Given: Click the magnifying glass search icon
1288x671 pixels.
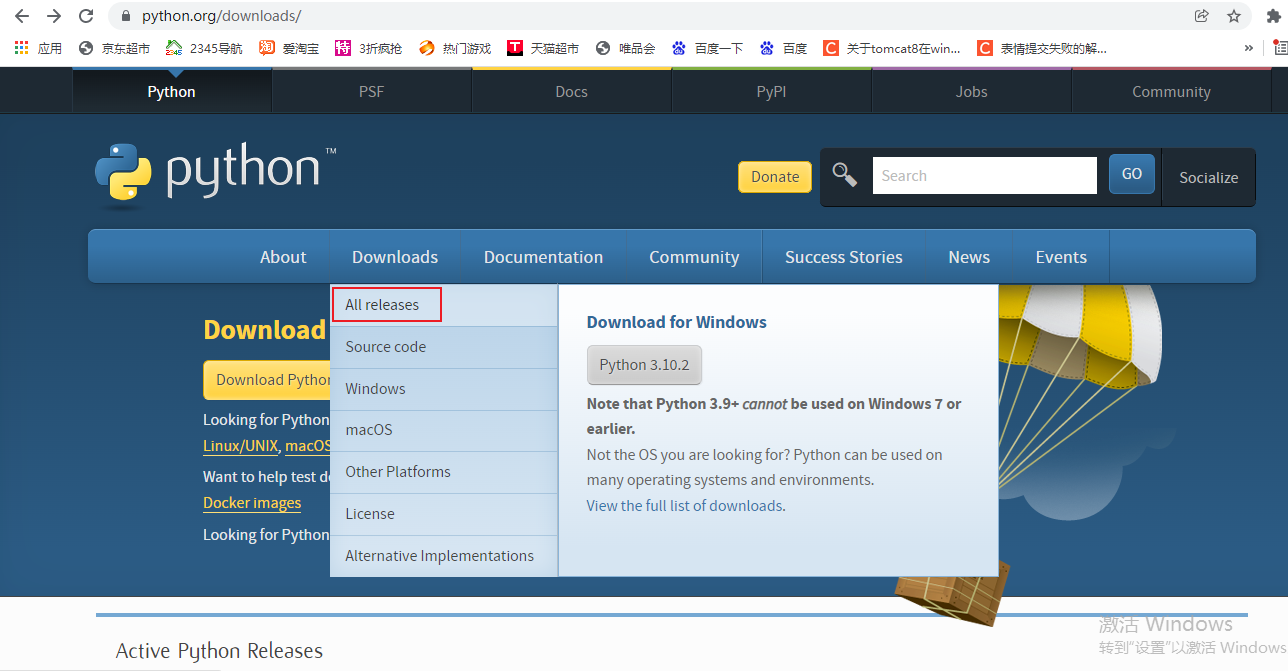Looking at the screenshot, I should tap(845, 175).
